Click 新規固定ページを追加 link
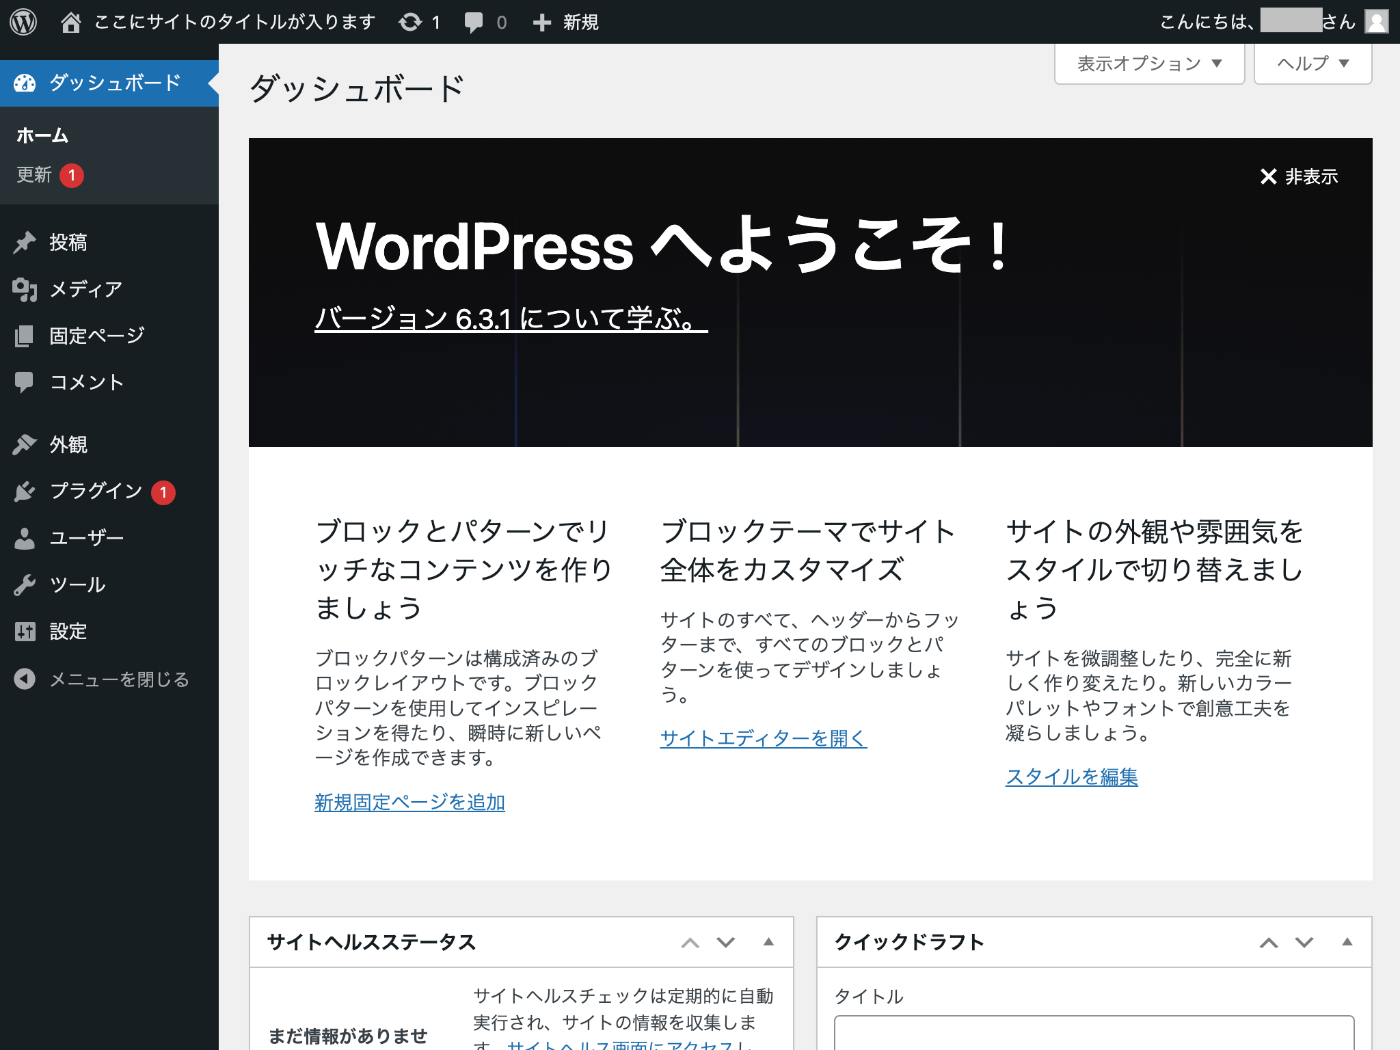Image resolution: width=1400 pixels, height=1050 pixels. point(410,802)
